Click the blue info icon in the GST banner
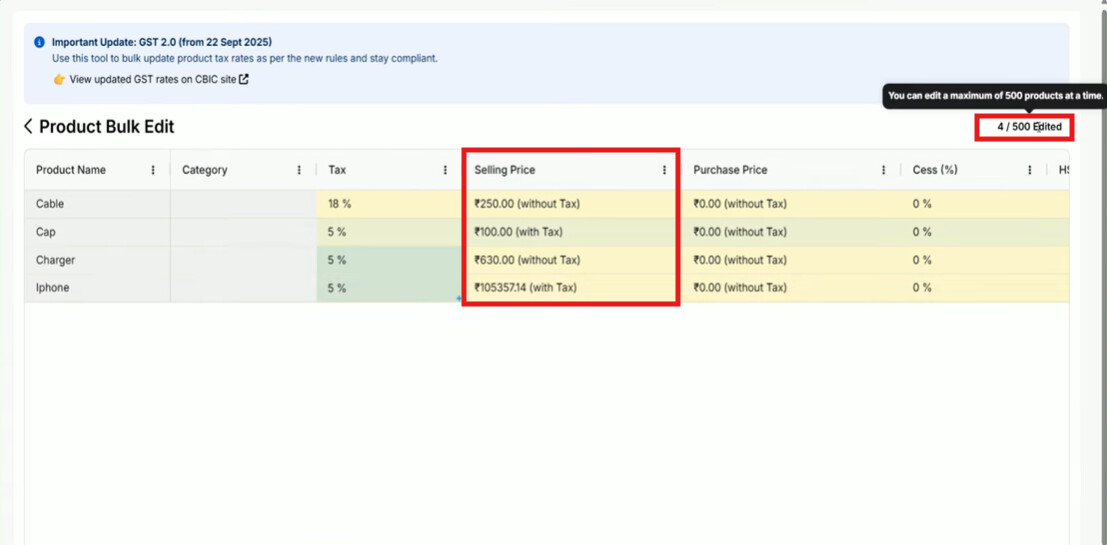Screen dimensions: 1107x545 [x=40, y=42]
